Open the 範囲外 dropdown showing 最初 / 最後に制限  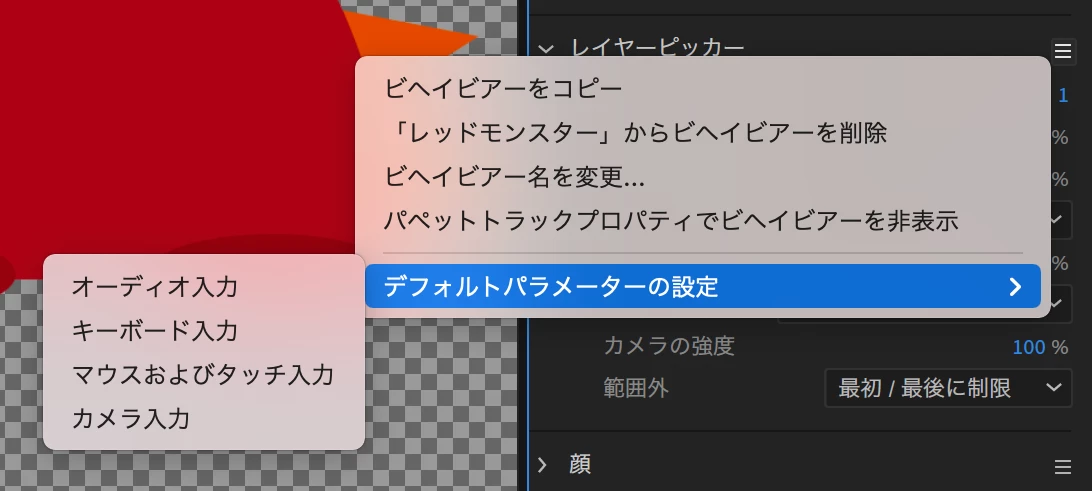pos(948,389)
